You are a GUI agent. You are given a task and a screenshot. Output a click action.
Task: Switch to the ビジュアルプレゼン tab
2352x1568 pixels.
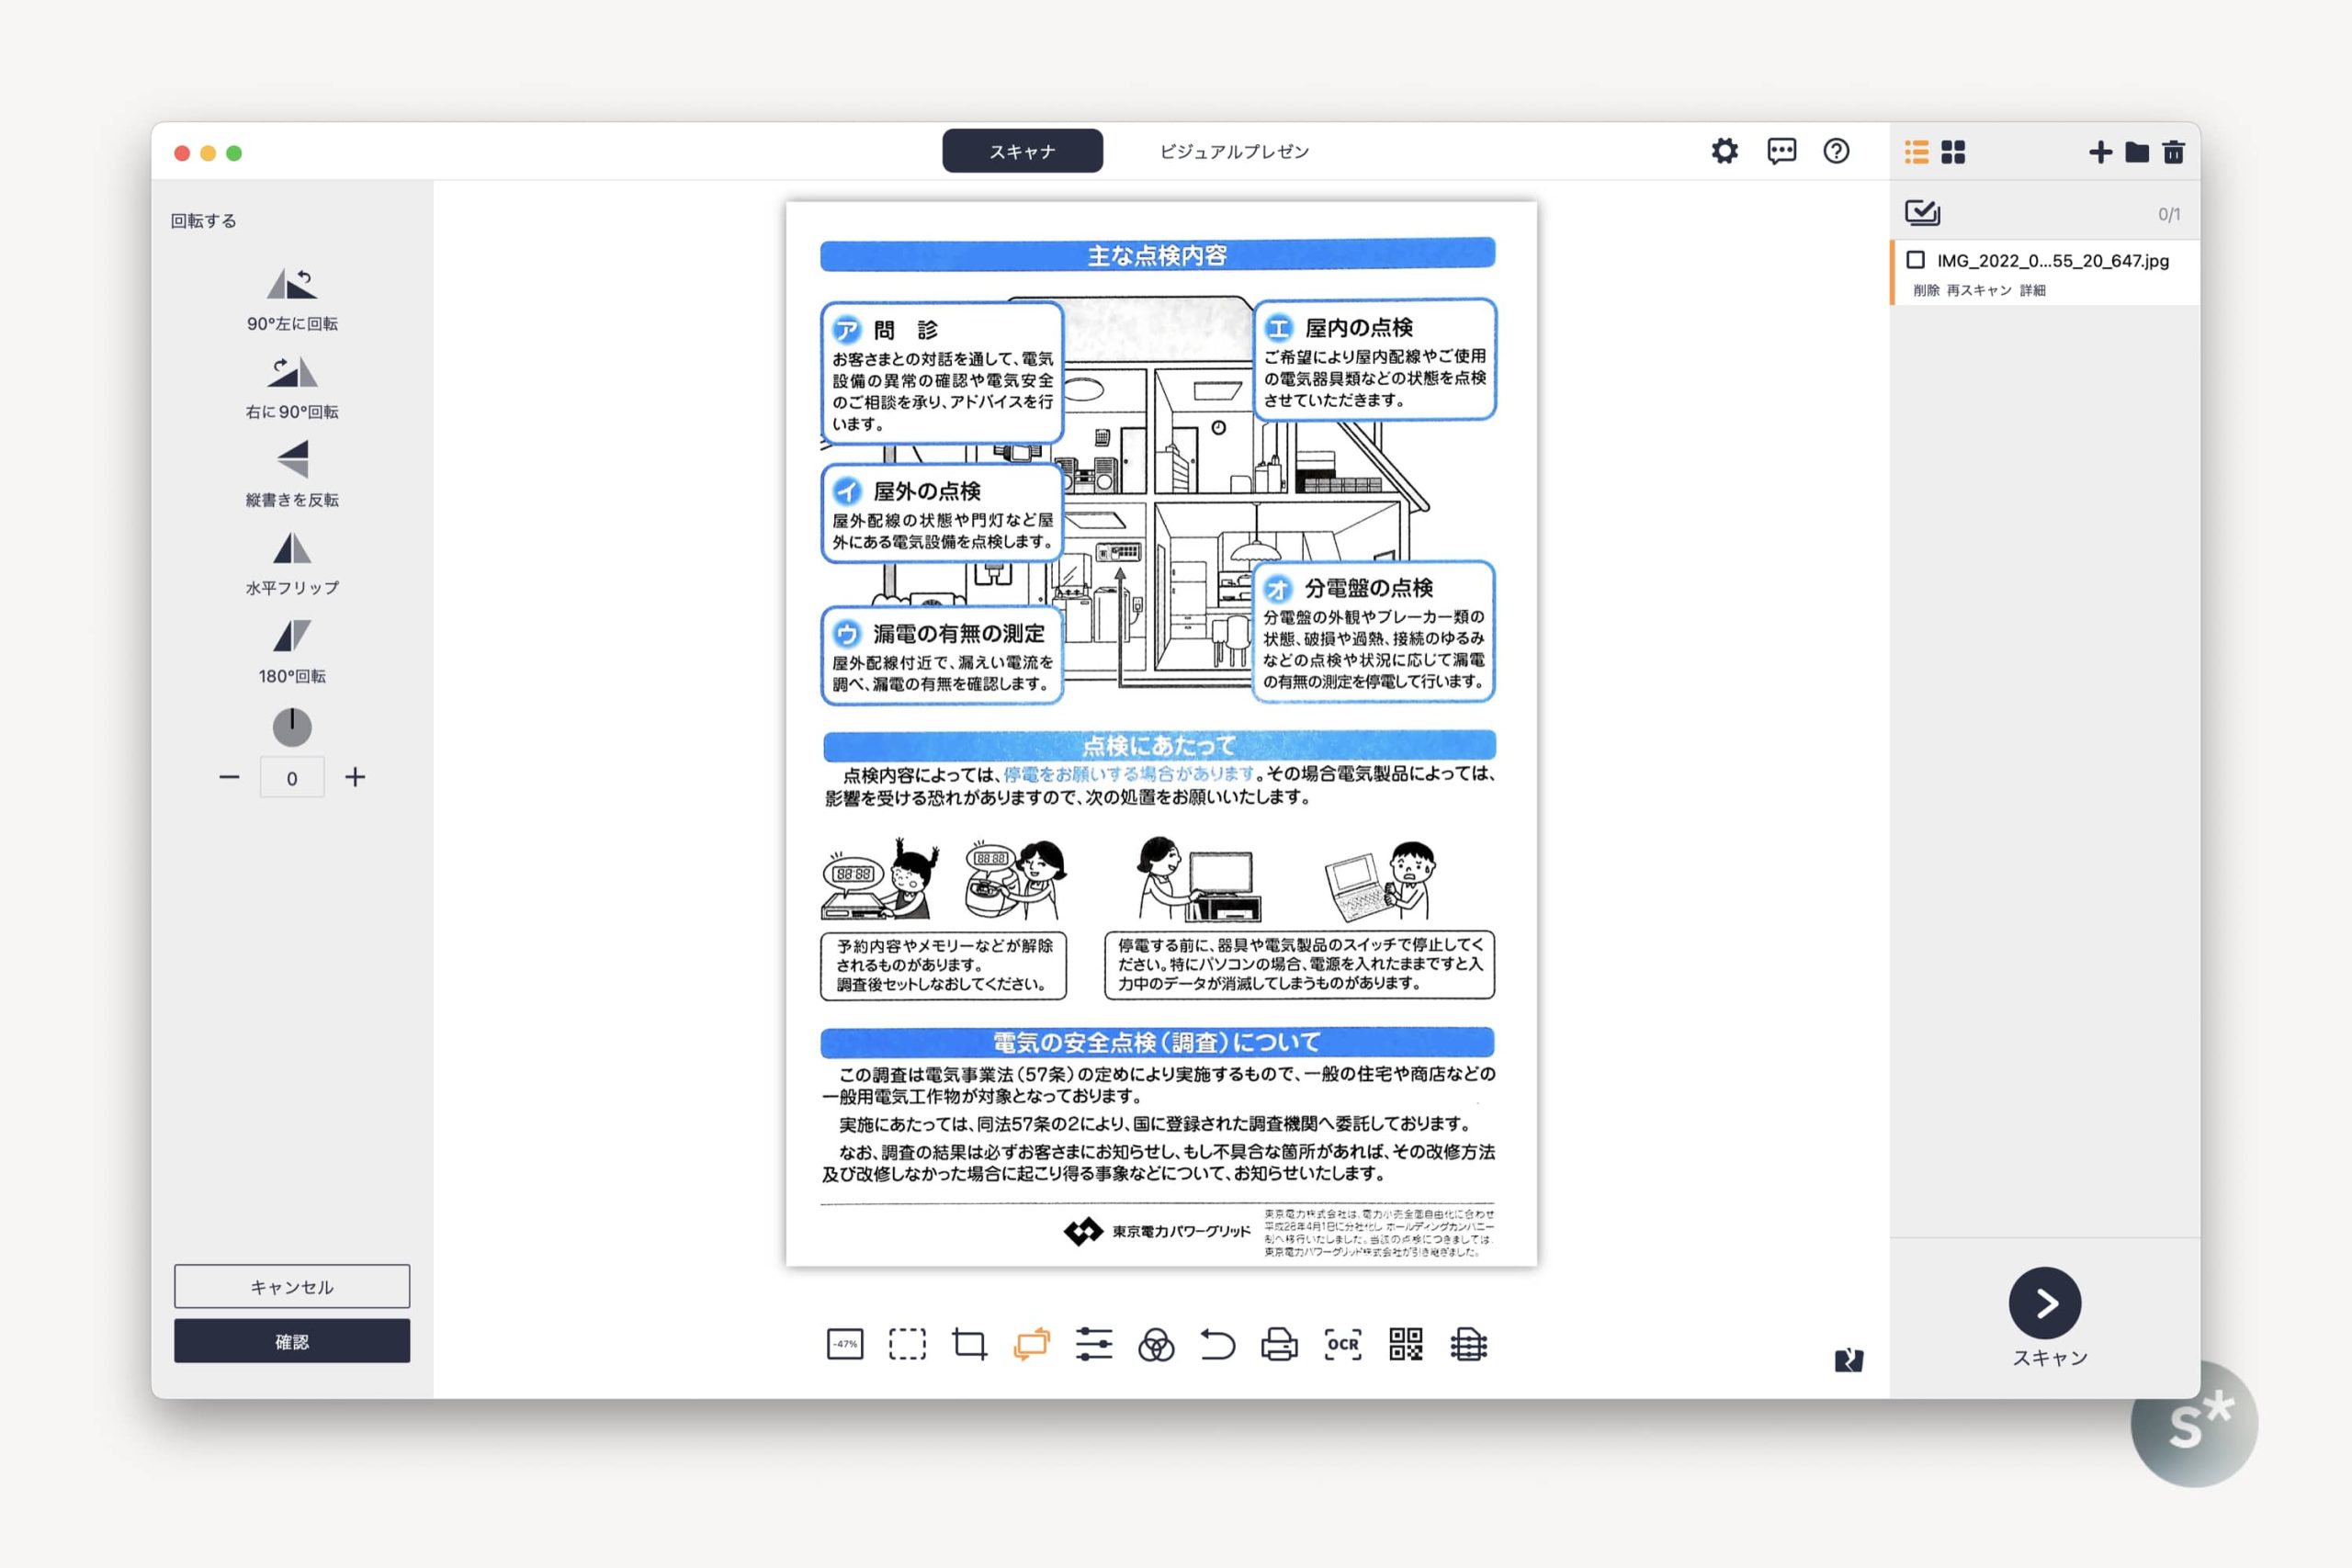click(1234, 151)
